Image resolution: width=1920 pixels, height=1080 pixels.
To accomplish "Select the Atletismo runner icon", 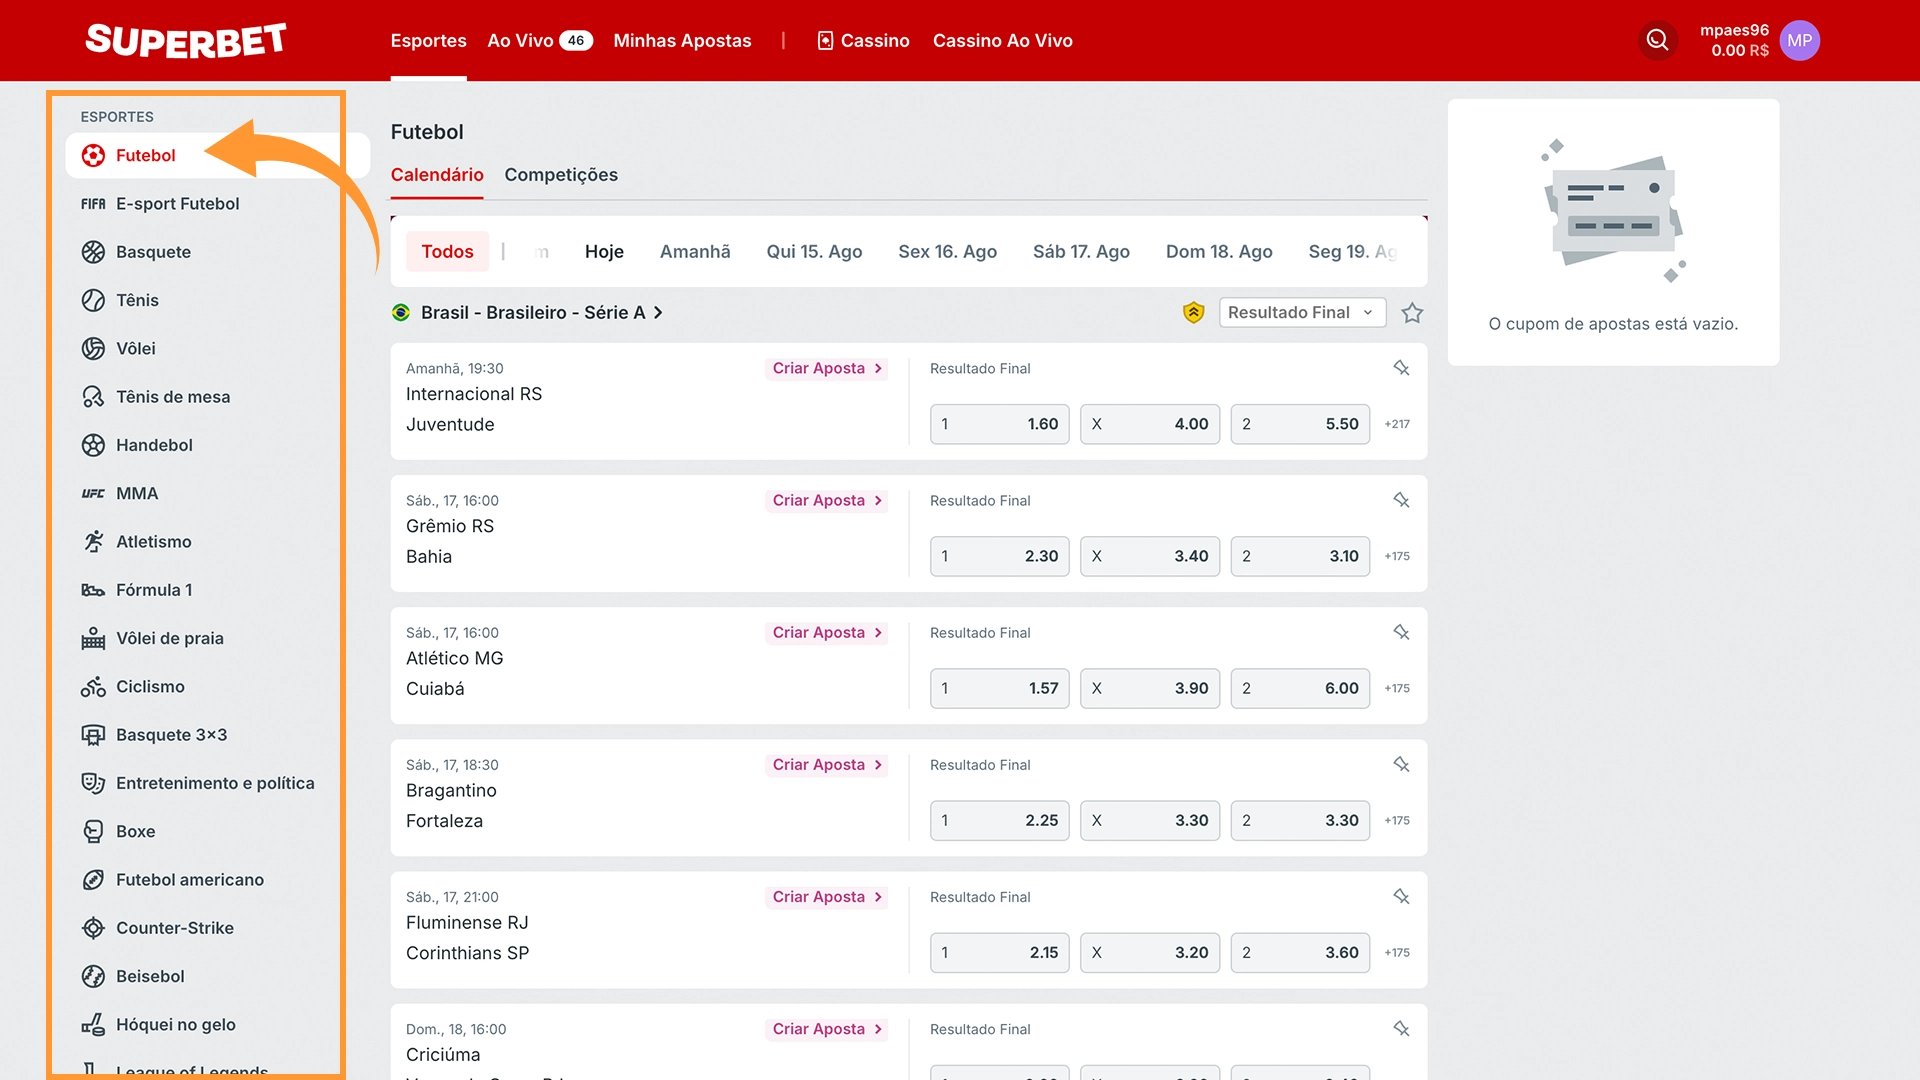I will pos(93,541).
